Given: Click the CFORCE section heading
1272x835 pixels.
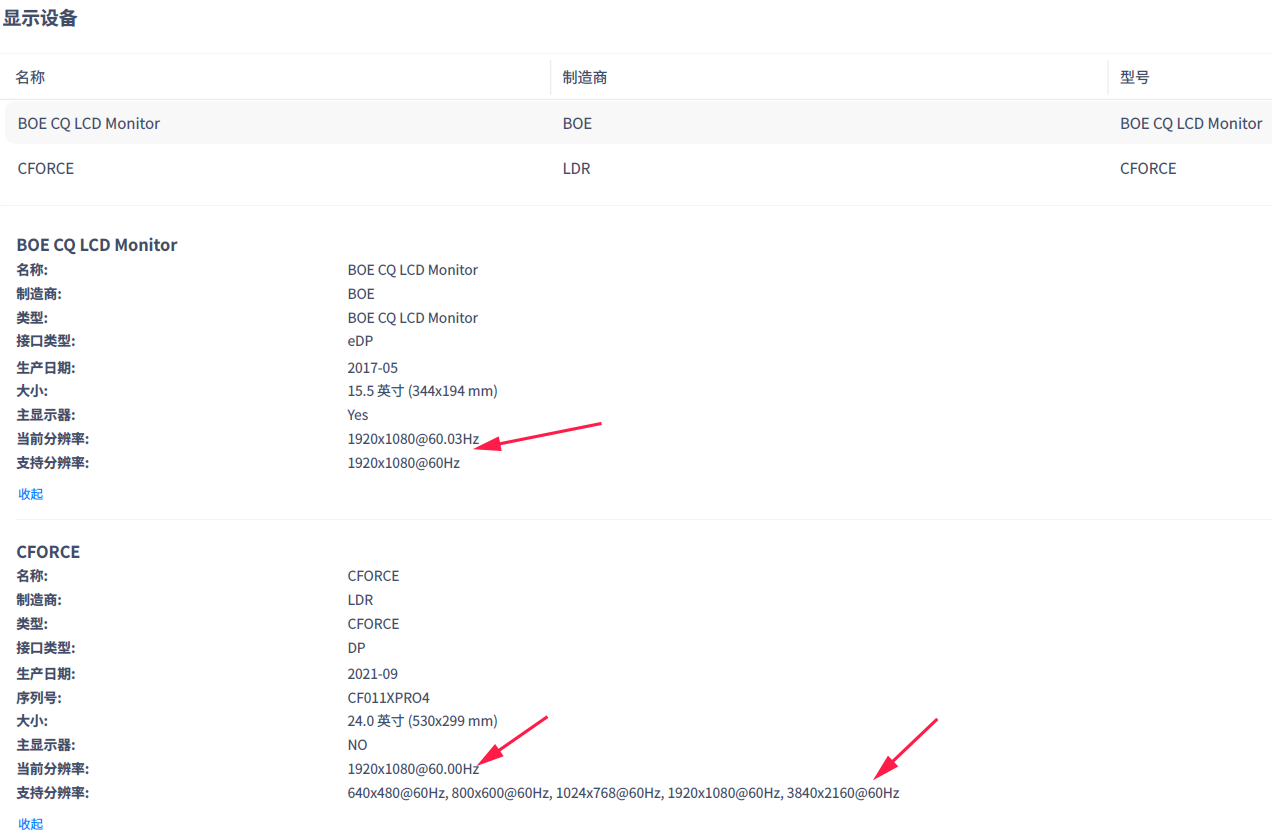Looking at the screenshot, I should click(48, 552).
